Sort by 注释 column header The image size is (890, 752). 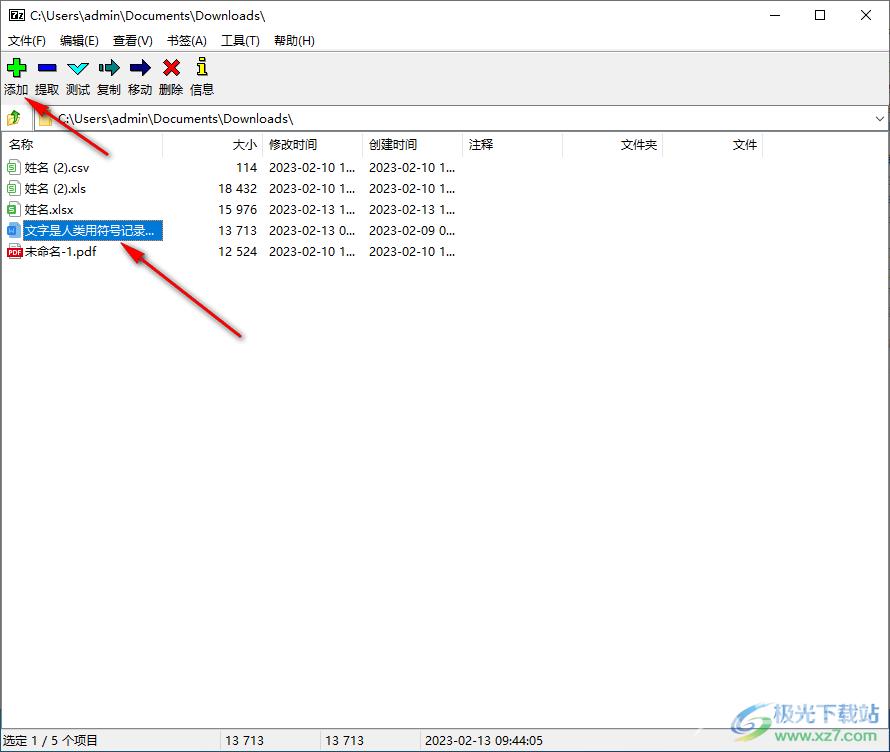pyautogui.click(x=513, y=145)
